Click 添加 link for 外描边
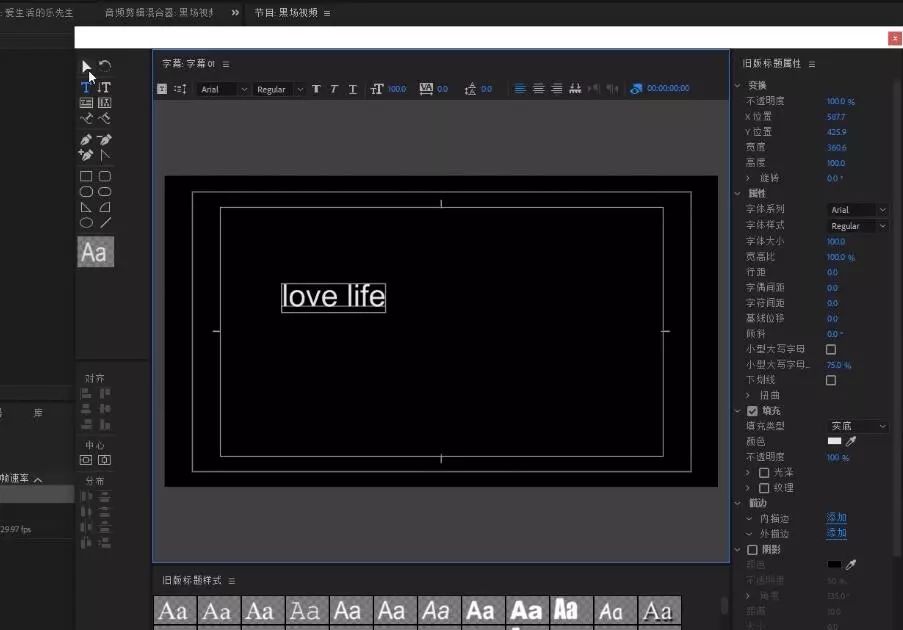The image size is (903, 630). 836,533
